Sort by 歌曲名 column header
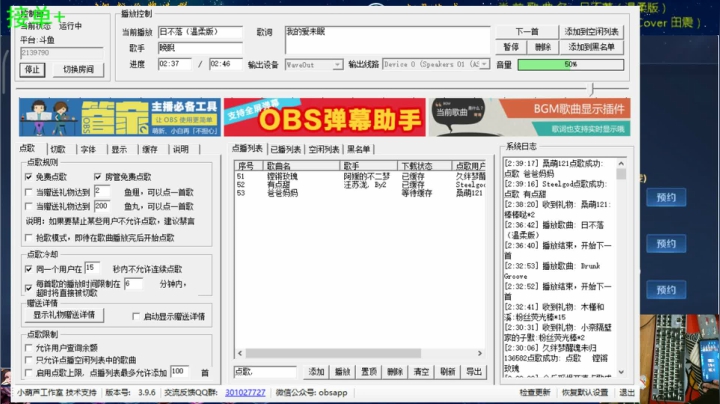The image size is (720, 404). point(301,166)
